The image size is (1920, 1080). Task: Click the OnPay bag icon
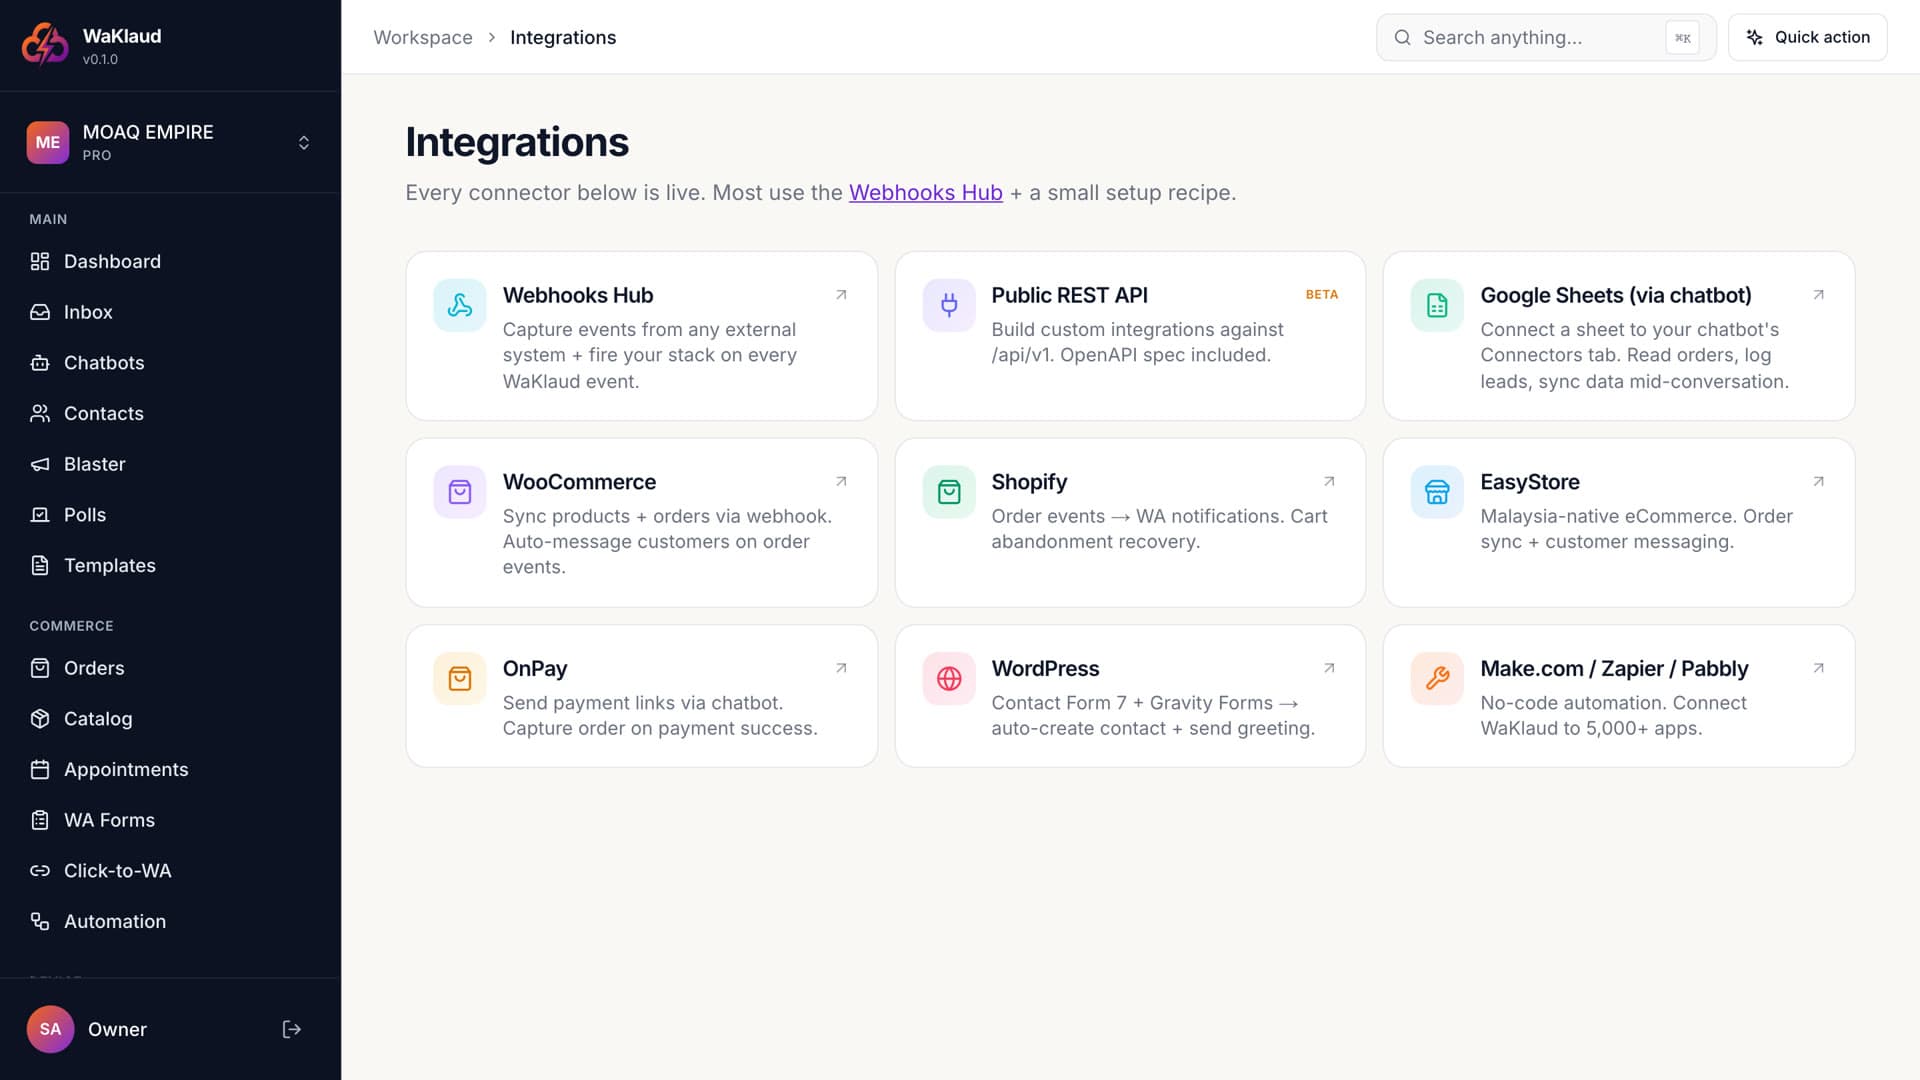click(460, 679)
